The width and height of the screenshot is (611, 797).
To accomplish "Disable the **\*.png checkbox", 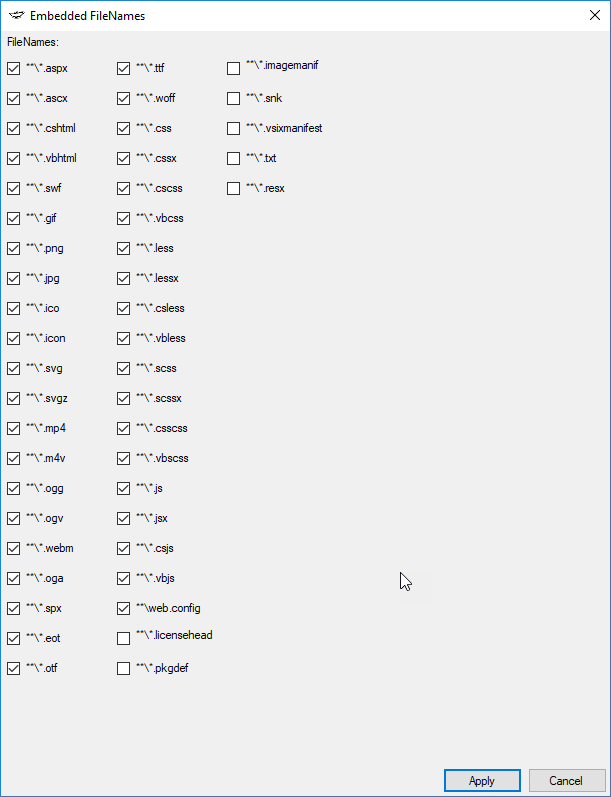I will (x=14, y=249).
